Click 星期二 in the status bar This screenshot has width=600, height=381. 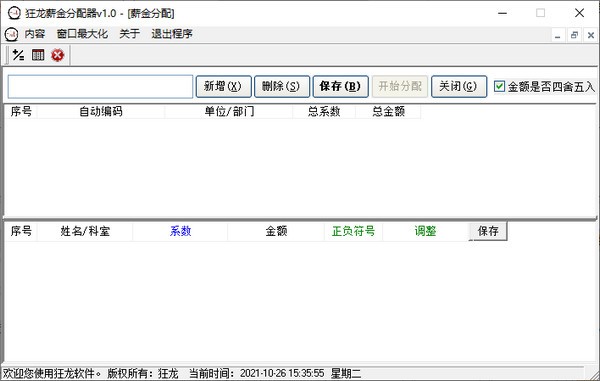pos(346,373)
